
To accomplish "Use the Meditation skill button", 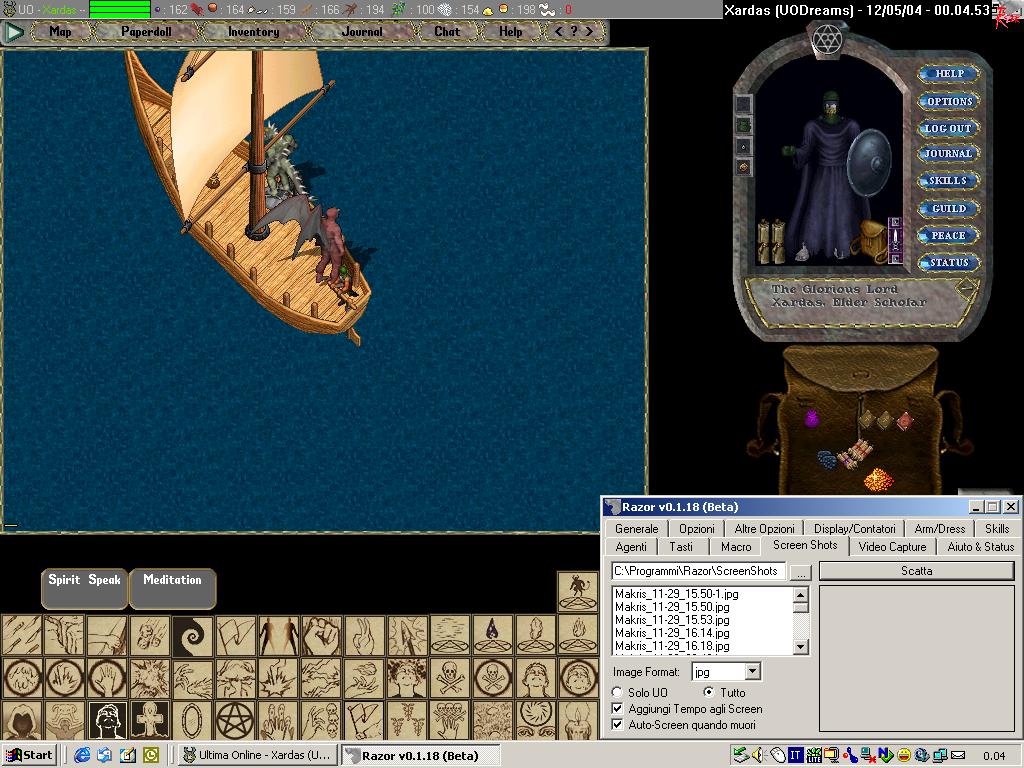I will coord(172,588).
